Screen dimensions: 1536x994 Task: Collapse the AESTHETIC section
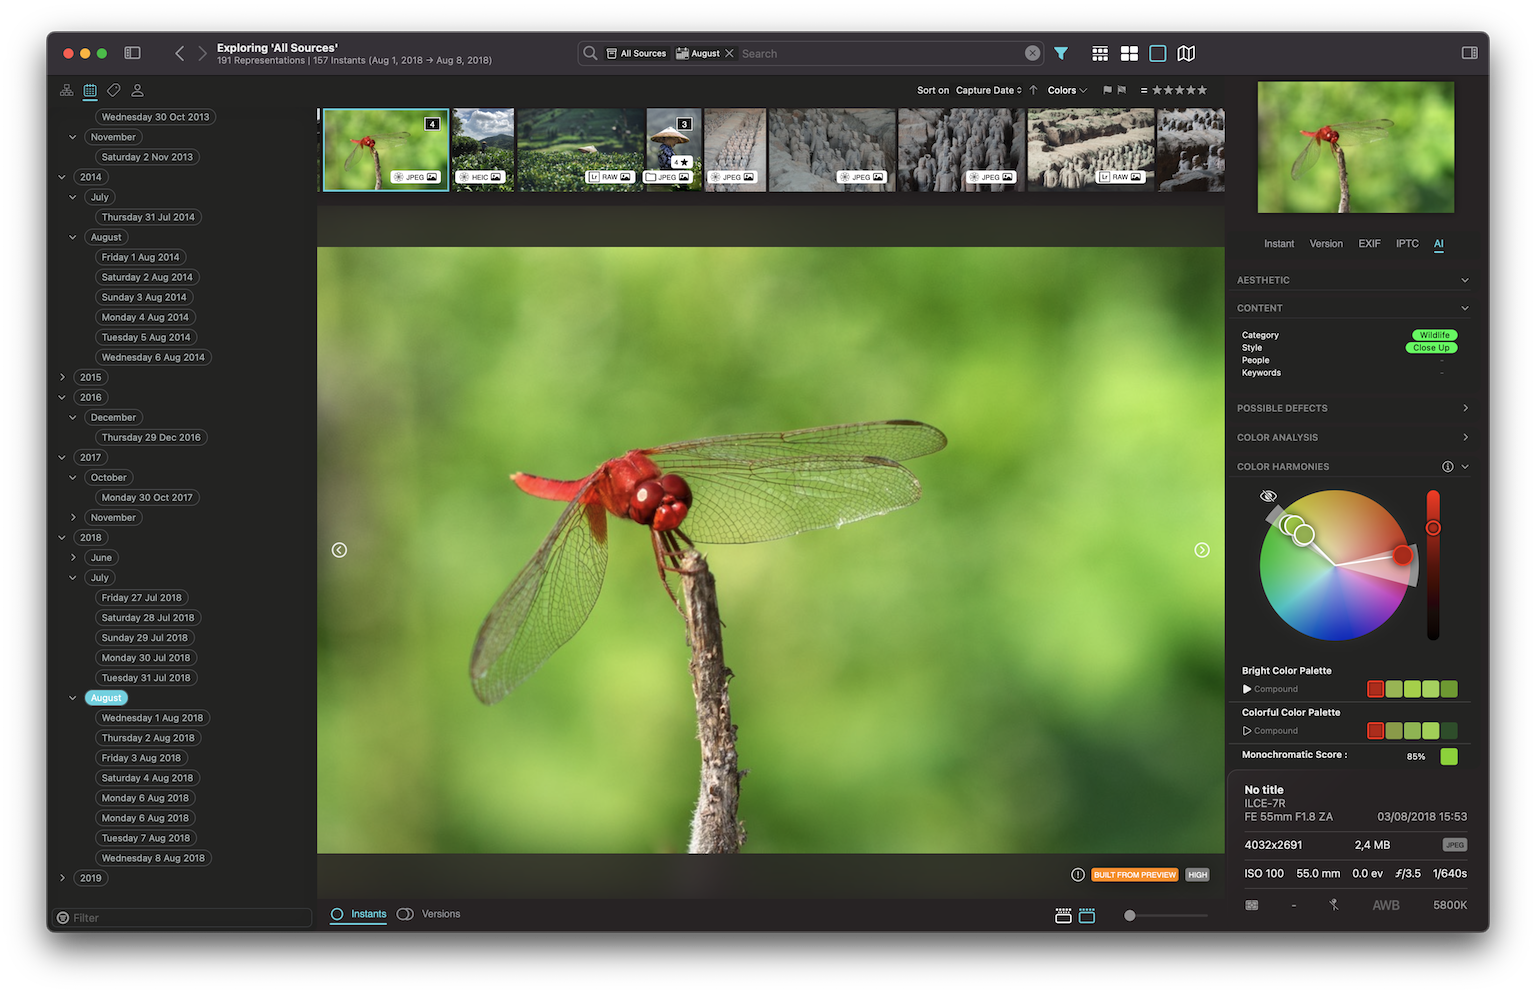1464,280
